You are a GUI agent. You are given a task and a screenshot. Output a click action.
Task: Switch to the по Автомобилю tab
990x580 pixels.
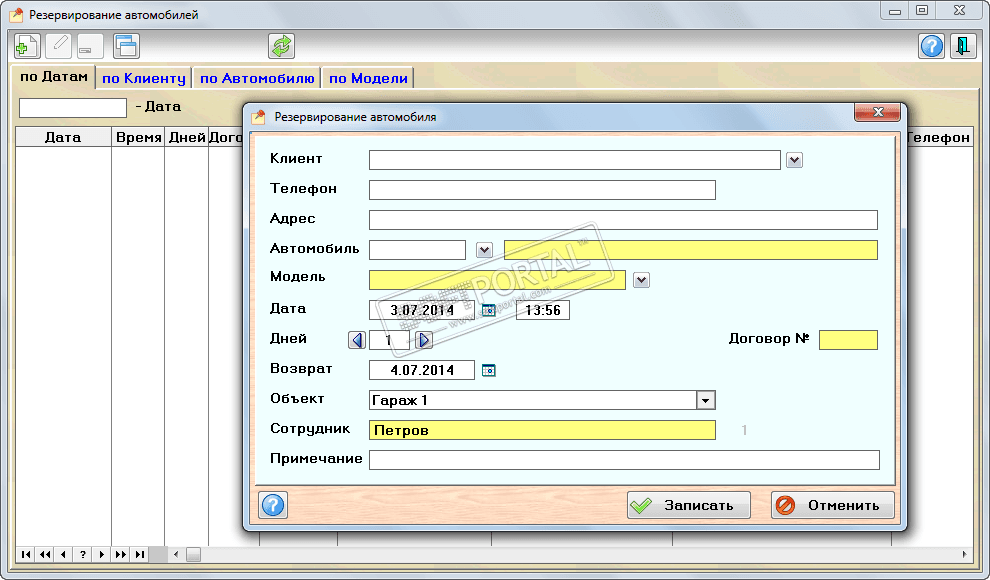tap(257, 78)
